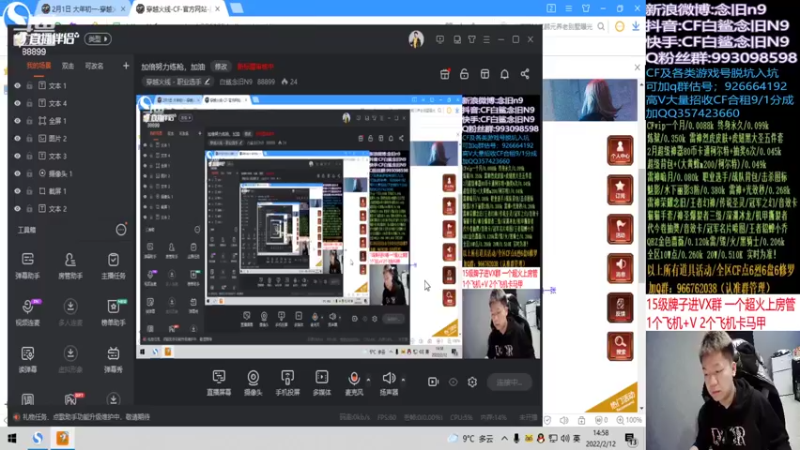Open 视频连麦 tool in toolbox
Screen dimensions: 800x450
[x=28, y=312]
